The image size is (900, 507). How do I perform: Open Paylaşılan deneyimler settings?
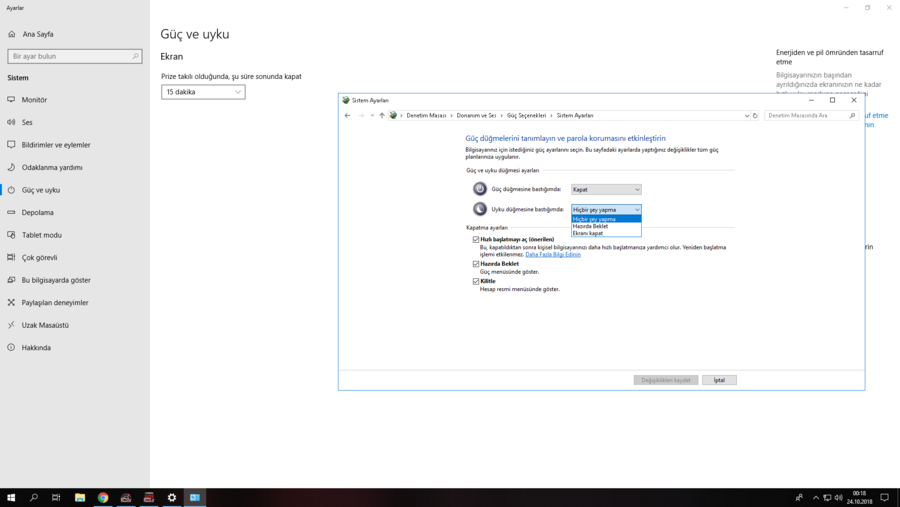[55, 302]
